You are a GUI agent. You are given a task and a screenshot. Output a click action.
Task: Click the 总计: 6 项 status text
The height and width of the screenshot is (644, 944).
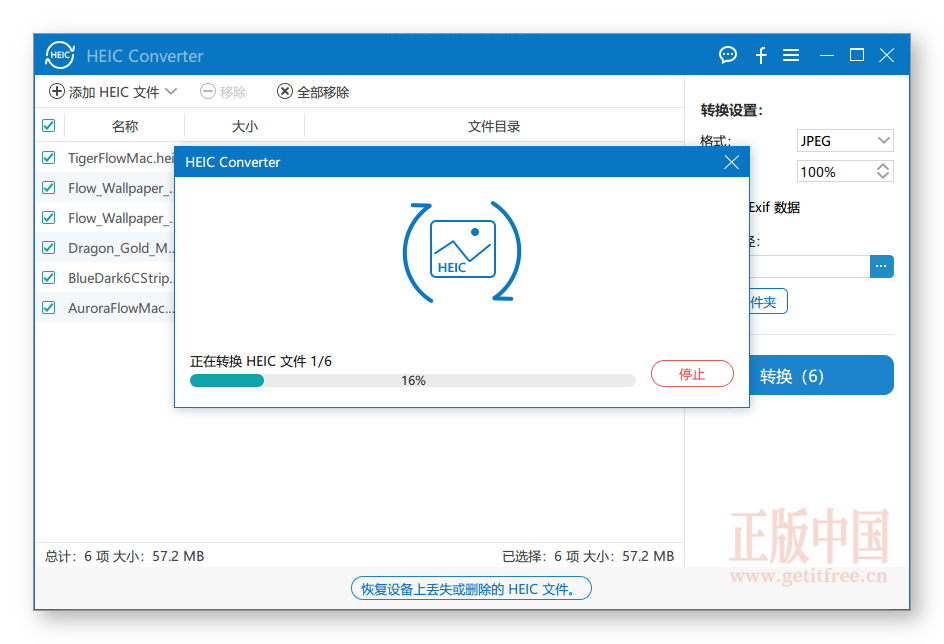[124, 556]
